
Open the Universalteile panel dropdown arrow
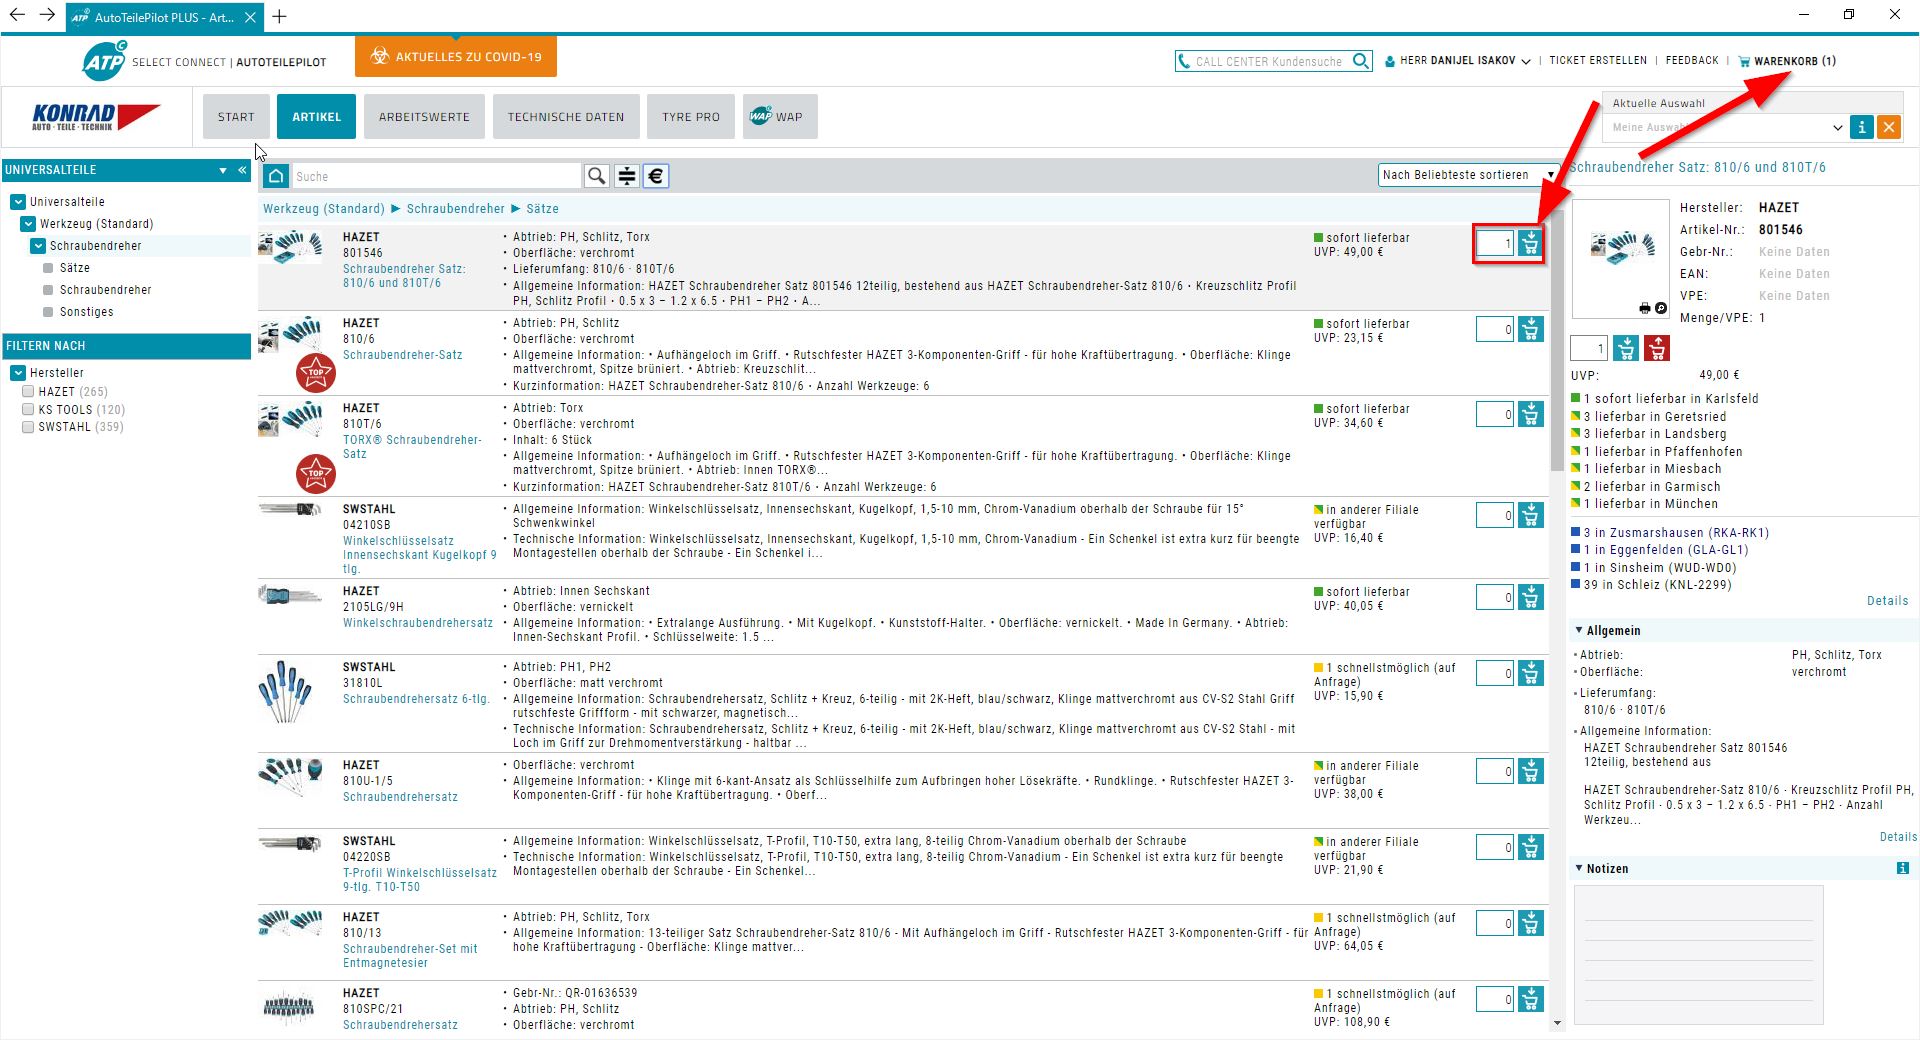pos(222,170)
